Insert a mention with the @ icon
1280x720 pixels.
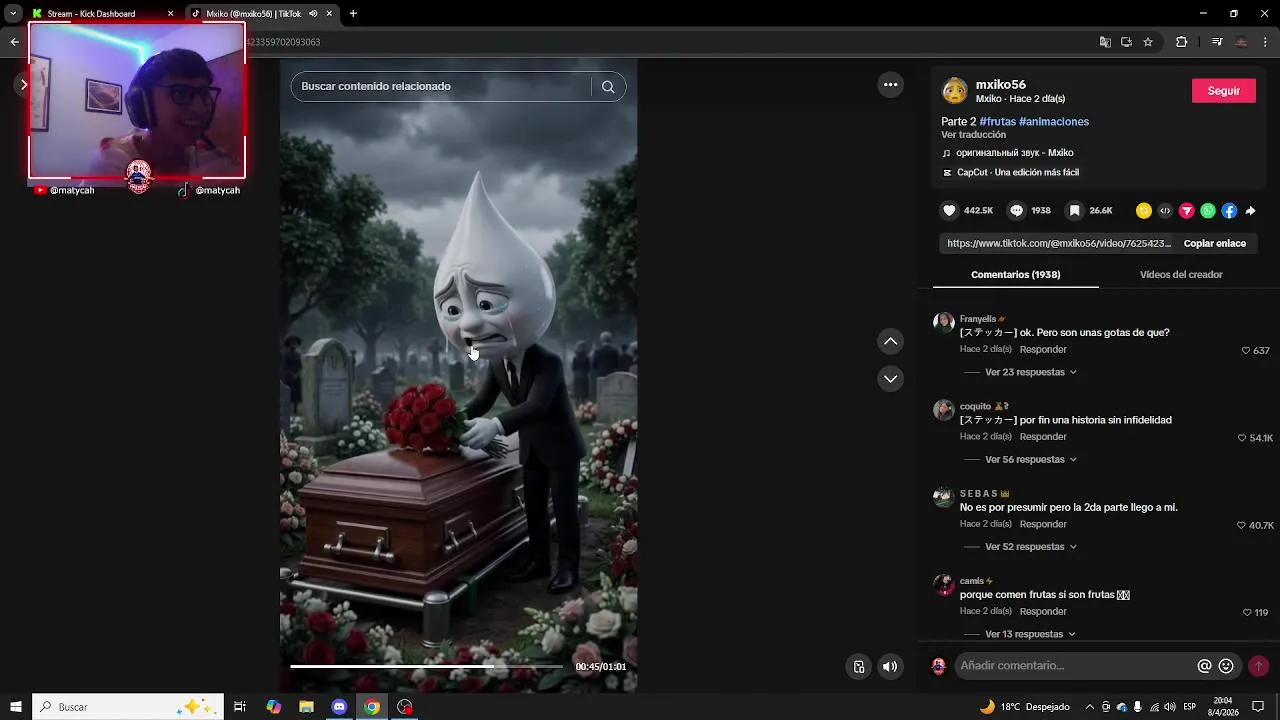click(1204, 666)
